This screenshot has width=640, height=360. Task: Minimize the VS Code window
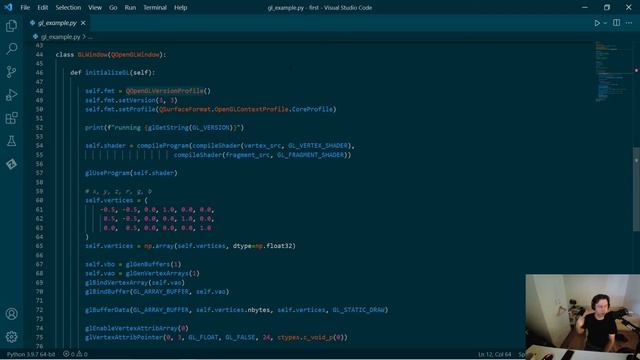coord(585,7)
